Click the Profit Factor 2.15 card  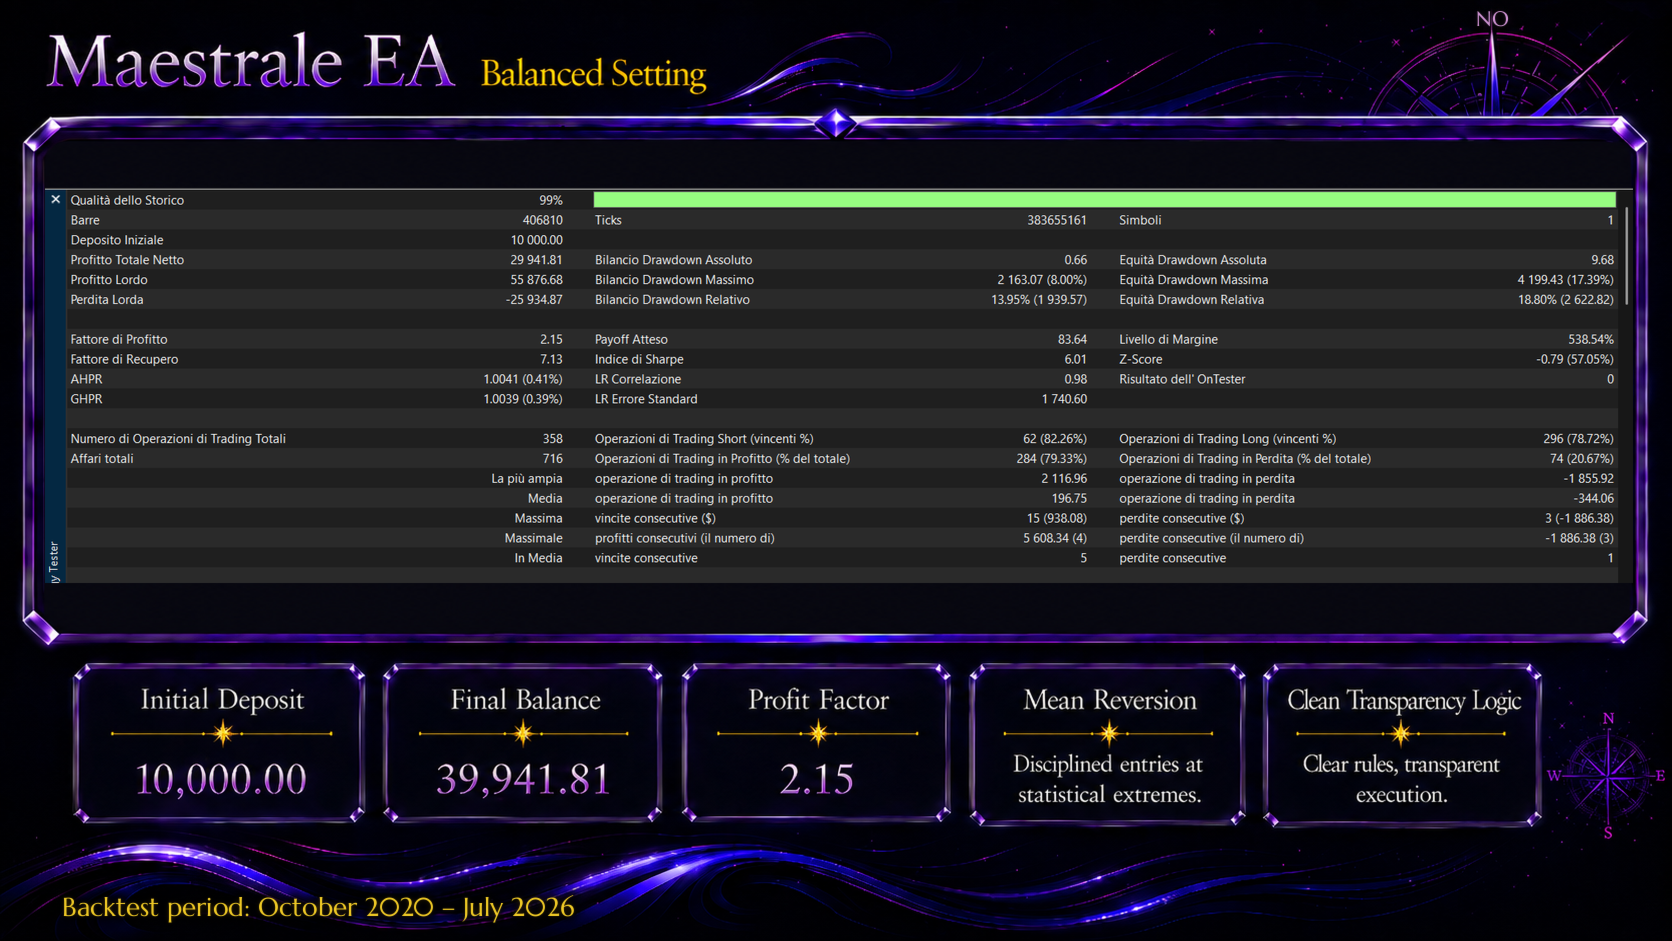coord(817,743)
